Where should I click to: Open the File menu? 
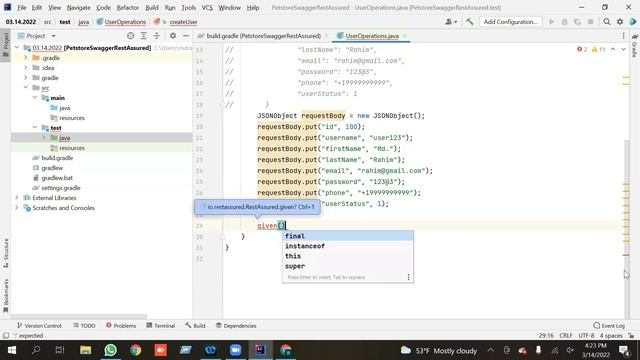(x=22, y=7)
